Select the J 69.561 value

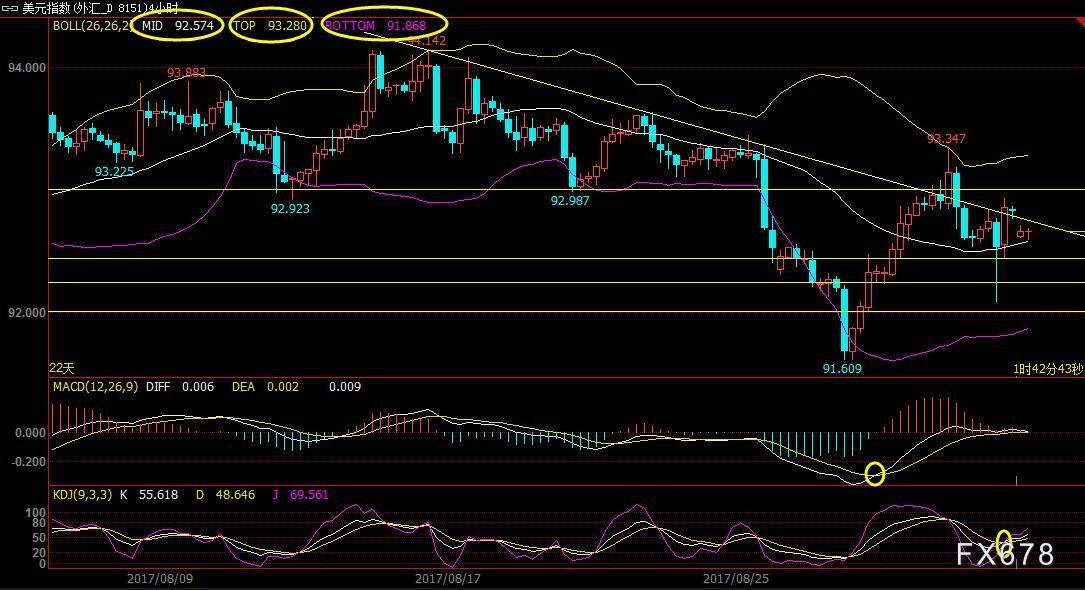[300, 495]
